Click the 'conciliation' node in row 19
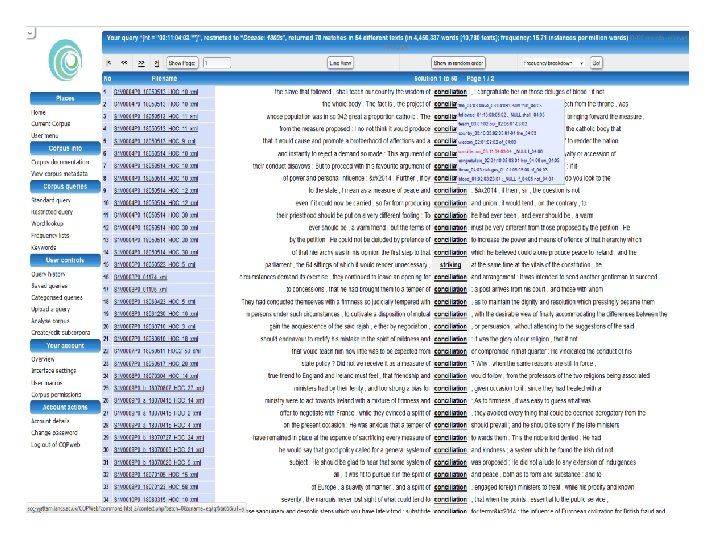Image resolution: width=720 pixels, height=540 pixels. tap(450, 315)
